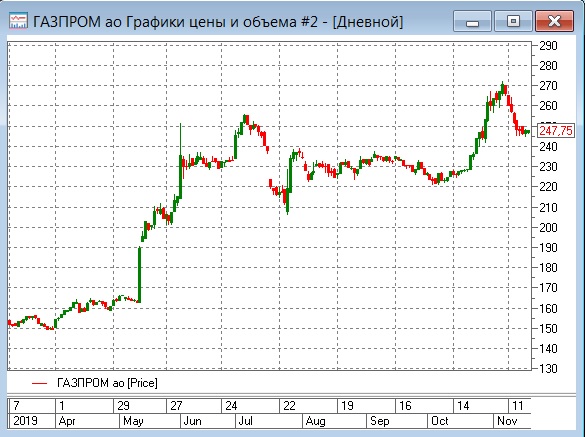Click the red legend line for ГАЗПРОМ
Screen dimensions: 585x437
click(x=40, y=383)
